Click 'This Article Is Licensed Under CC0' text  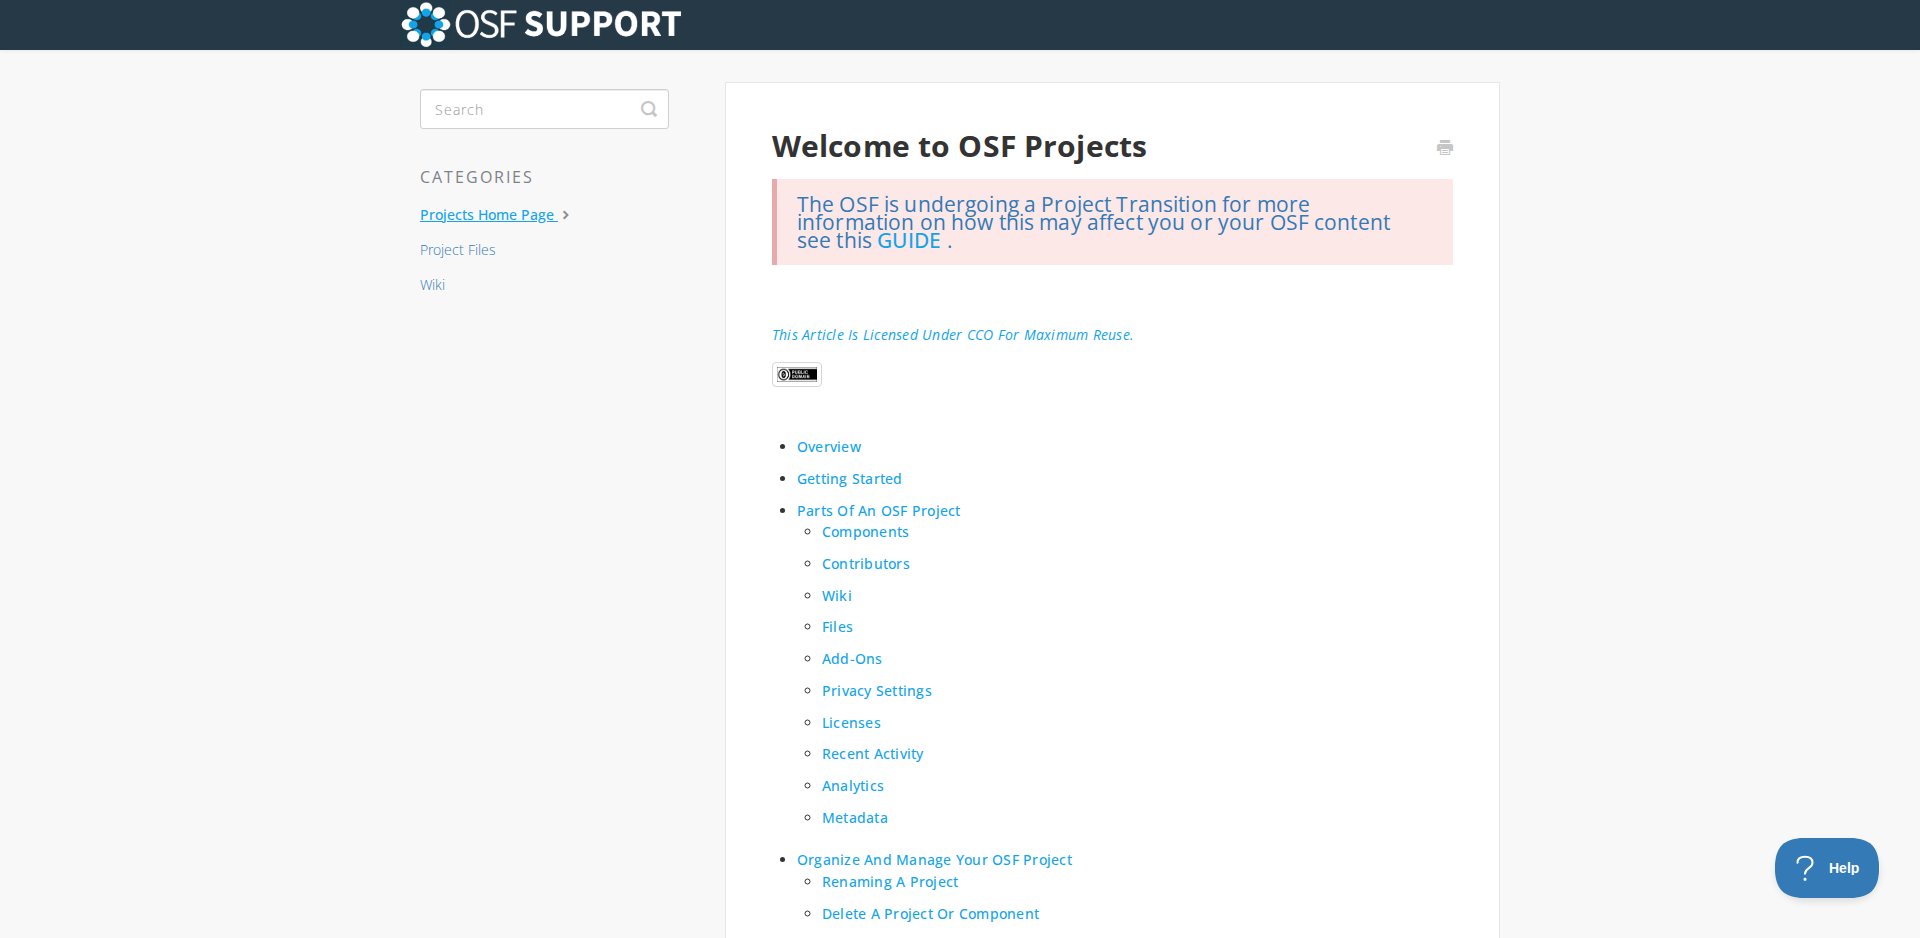952,335
